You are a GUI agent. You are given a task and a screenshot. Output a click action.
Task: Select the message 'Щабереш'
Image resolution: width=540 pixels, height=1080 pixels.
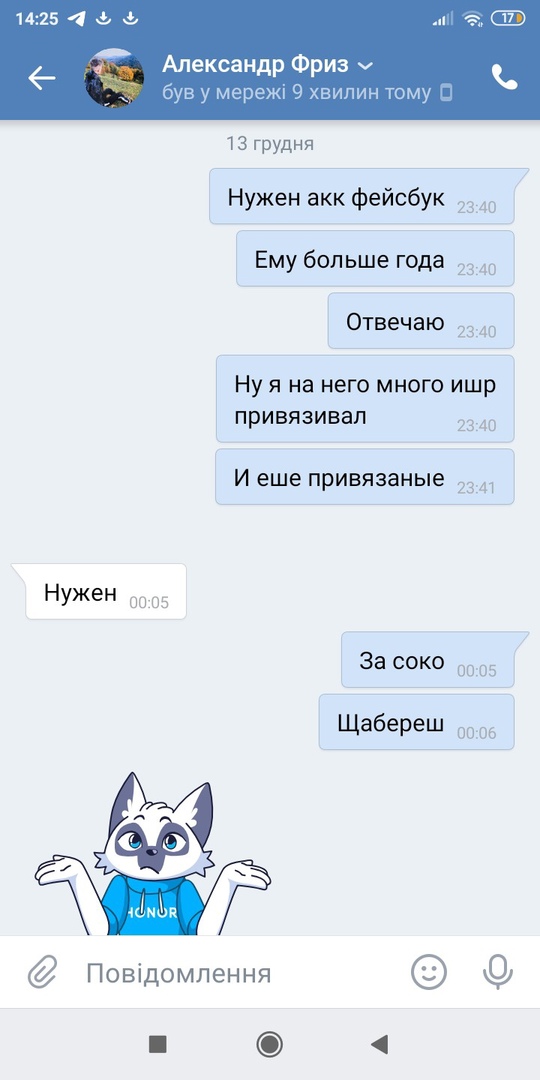417,722
